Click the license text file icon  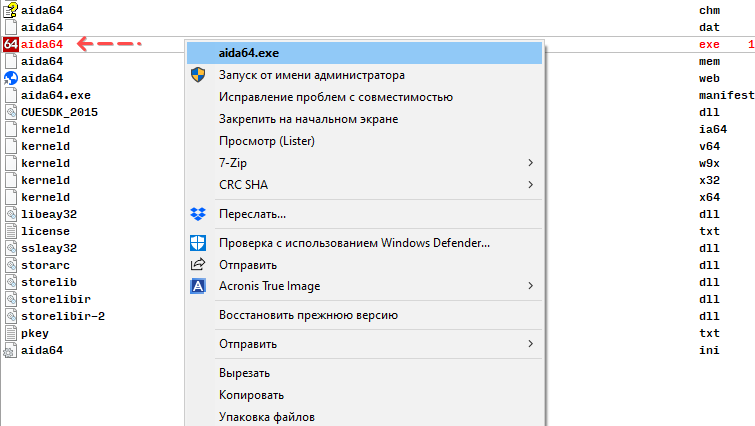[x=11, y=231]
